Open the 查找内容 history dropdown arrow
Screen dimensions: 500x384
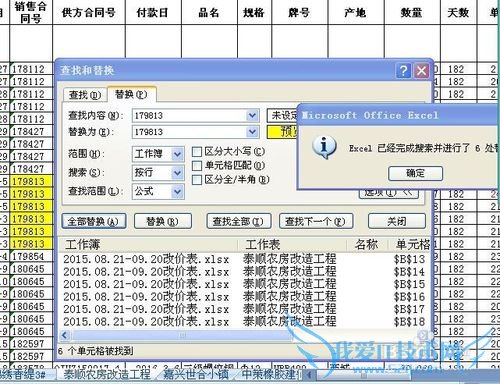pyautogui.click(x=252, y=116)
